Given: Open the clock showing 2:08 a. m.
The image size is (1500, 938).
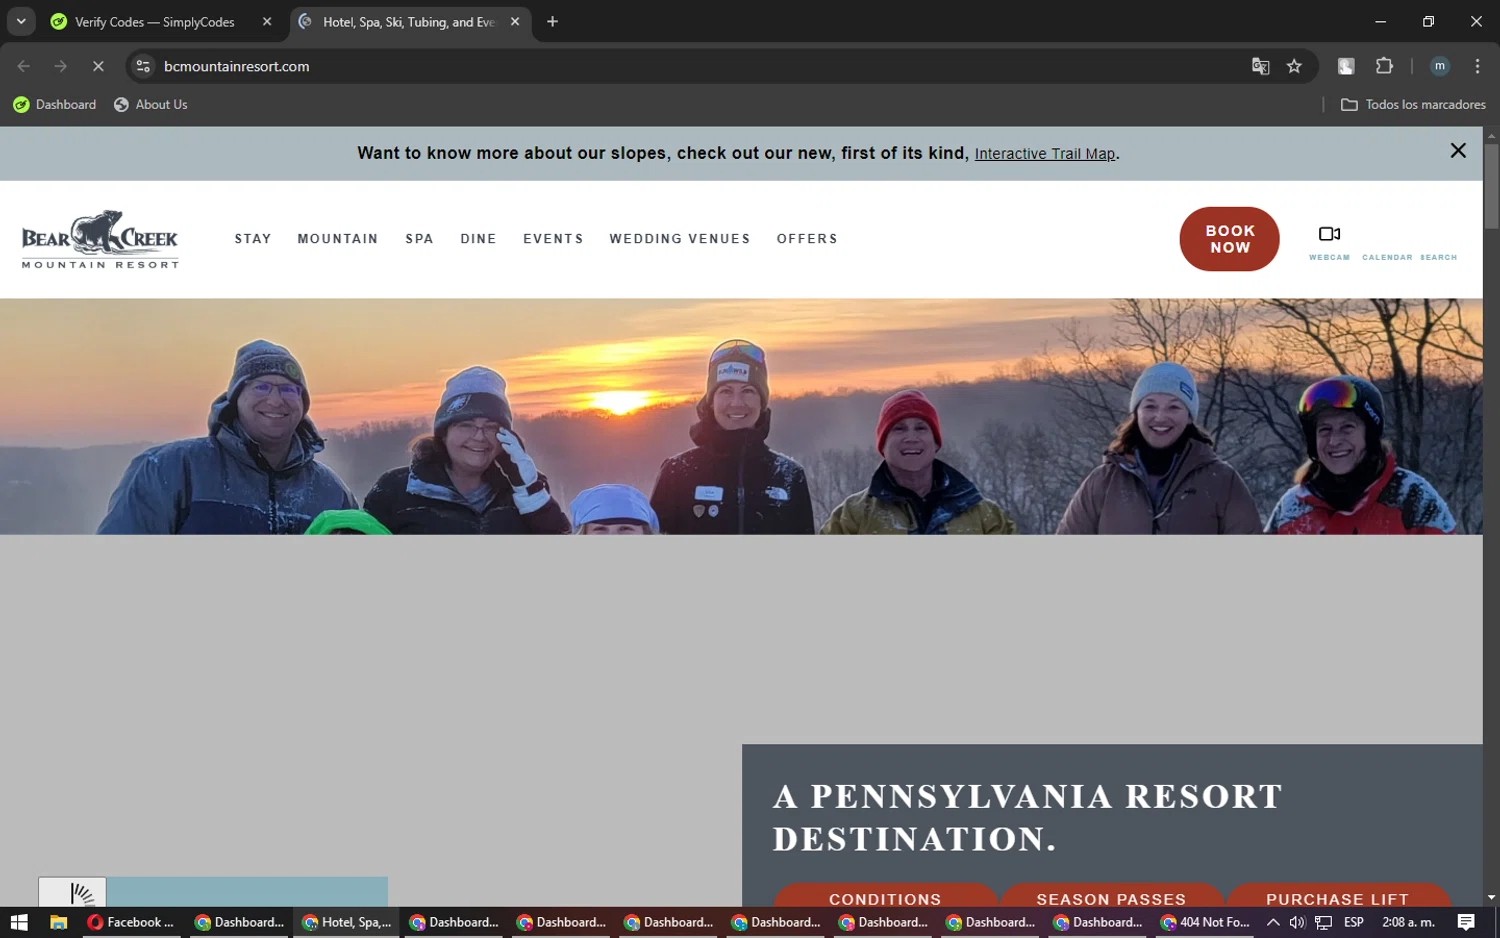Looking at the screenshot, I should pyautogui.click(x=1408, y=922).
